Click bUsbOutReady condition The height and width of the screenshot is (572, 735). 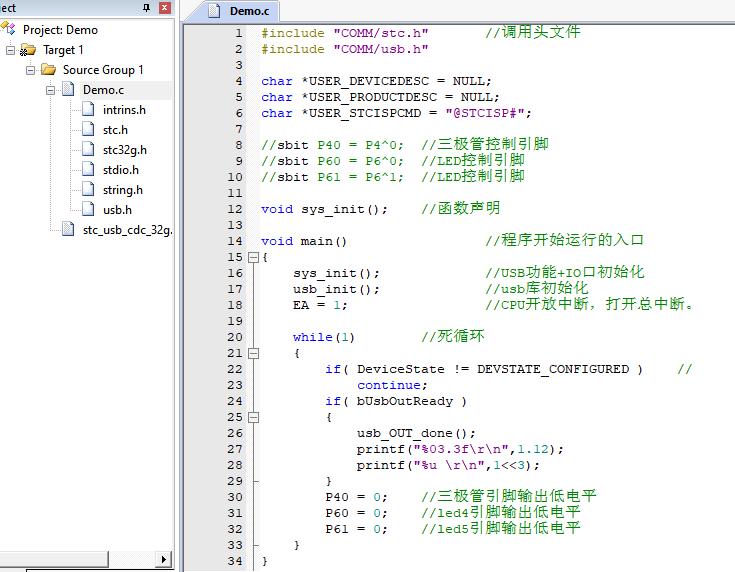click(405, 401)
